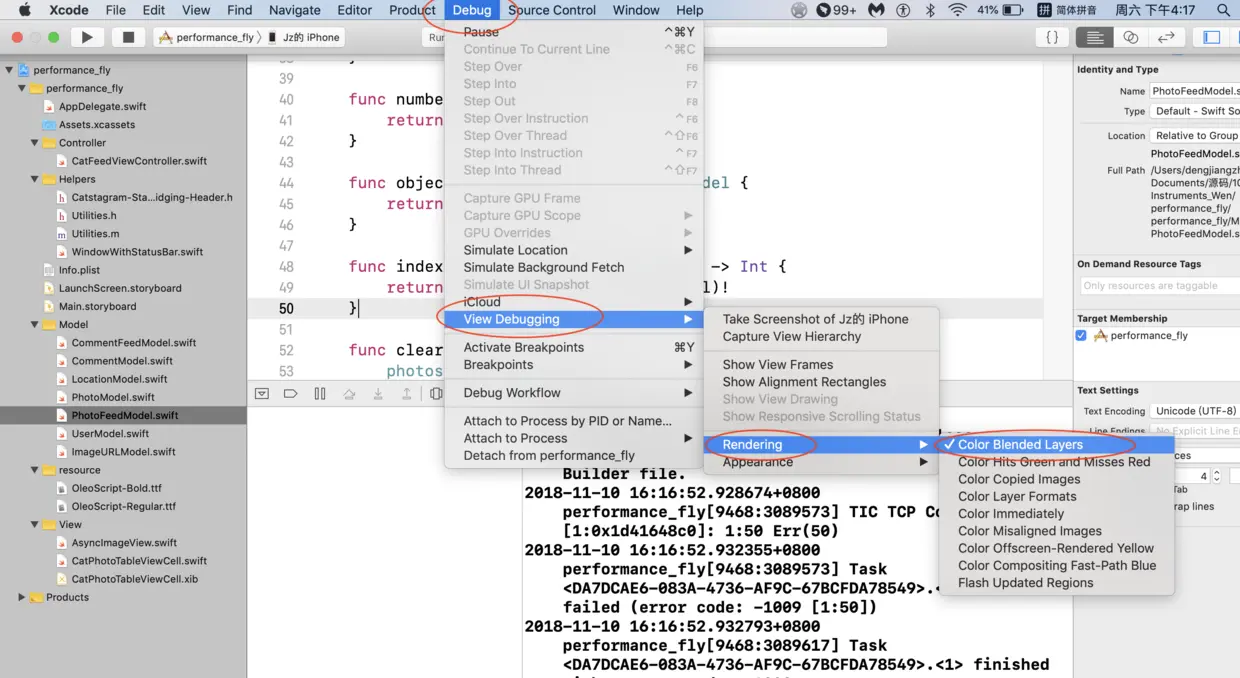Viewport: 1240px width, 678px height.
Task: Choose Capture View Hierarchy
Action: pyautogui.click(x=792, y=336)
